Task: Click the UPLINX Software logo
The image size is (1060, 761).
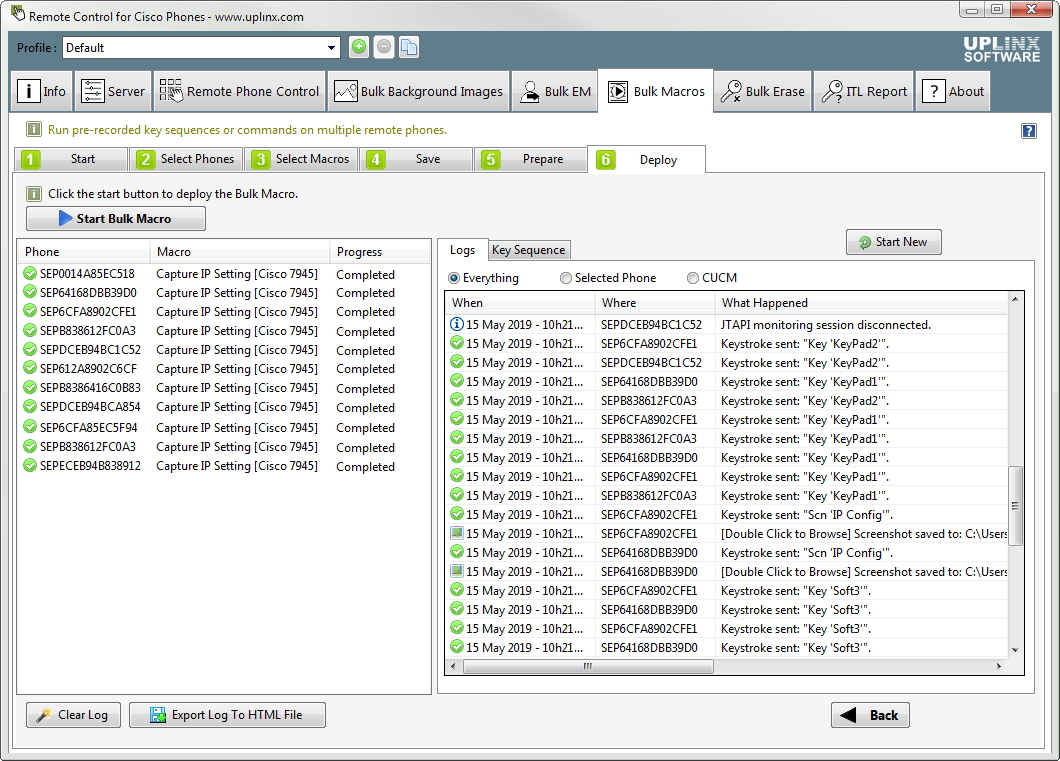Action: pos(1001,50)
